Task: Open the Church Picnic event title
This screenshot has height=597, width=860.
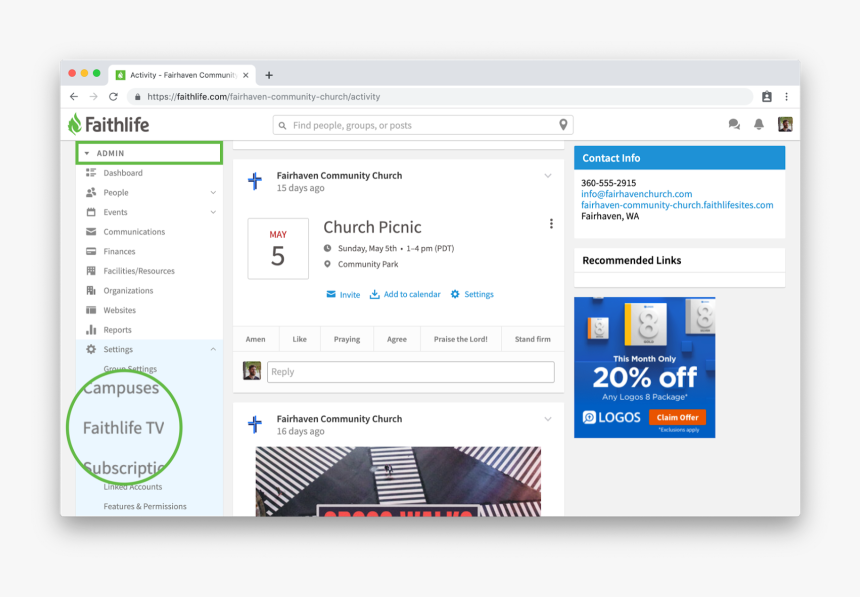Action: [x=372, y=227]
